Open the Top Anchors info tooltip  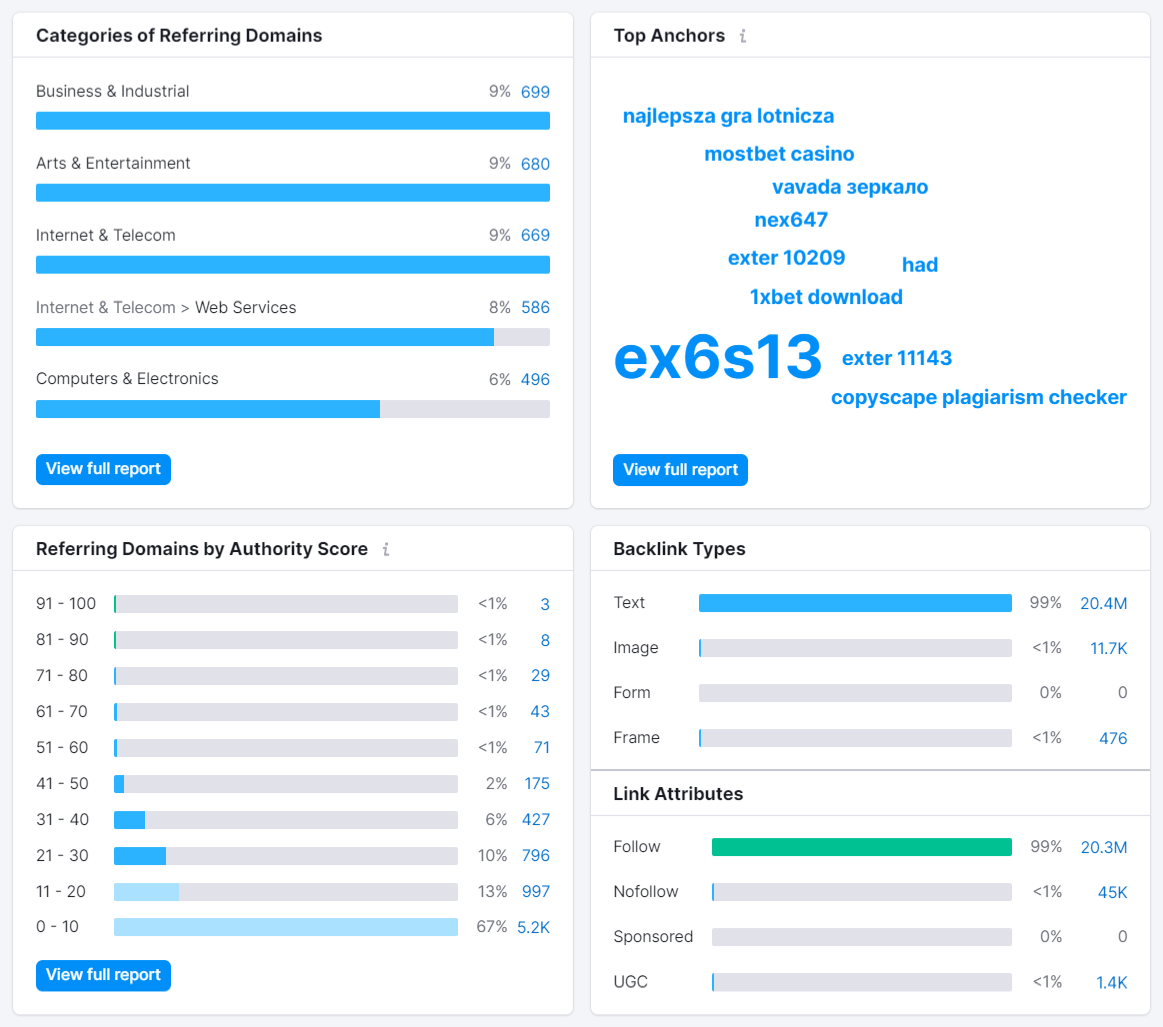click(x=743, y=35)
